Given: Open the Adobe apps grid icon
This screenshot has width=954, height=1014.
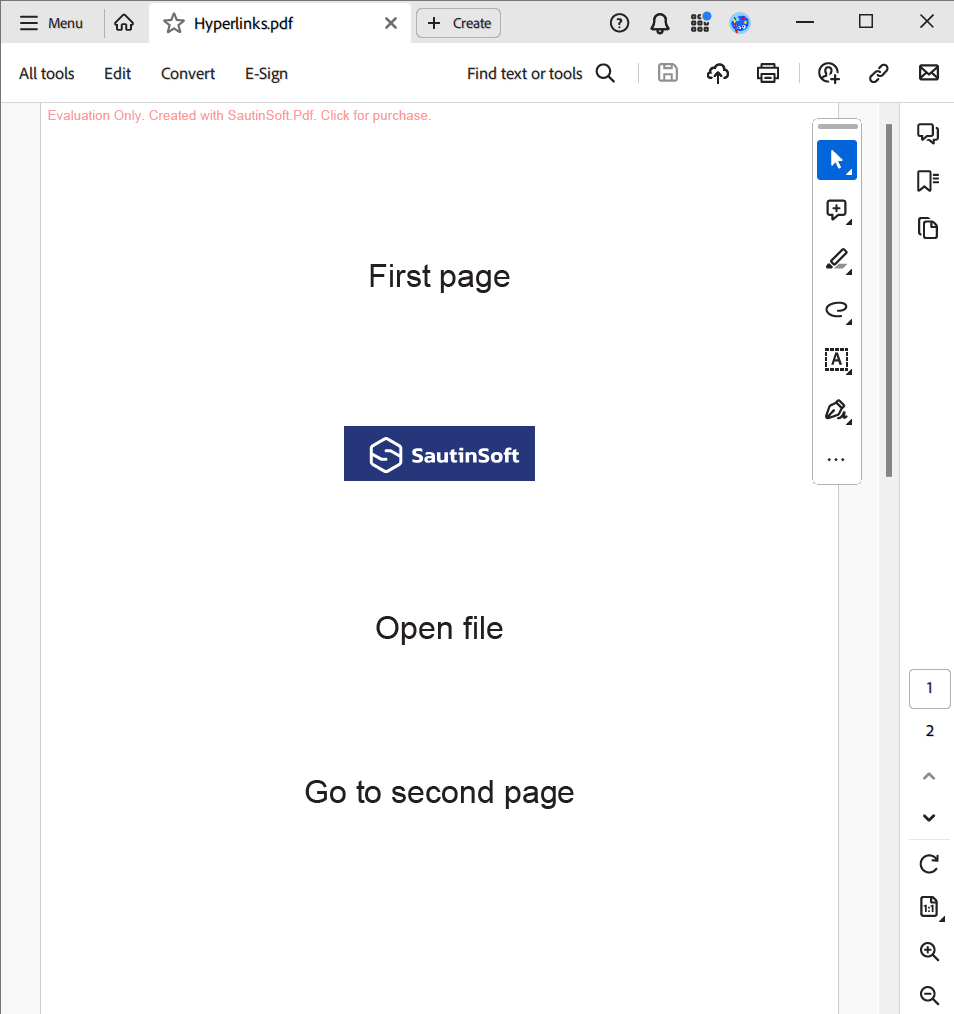Looking at the screenshot, I should pos(700,23).
